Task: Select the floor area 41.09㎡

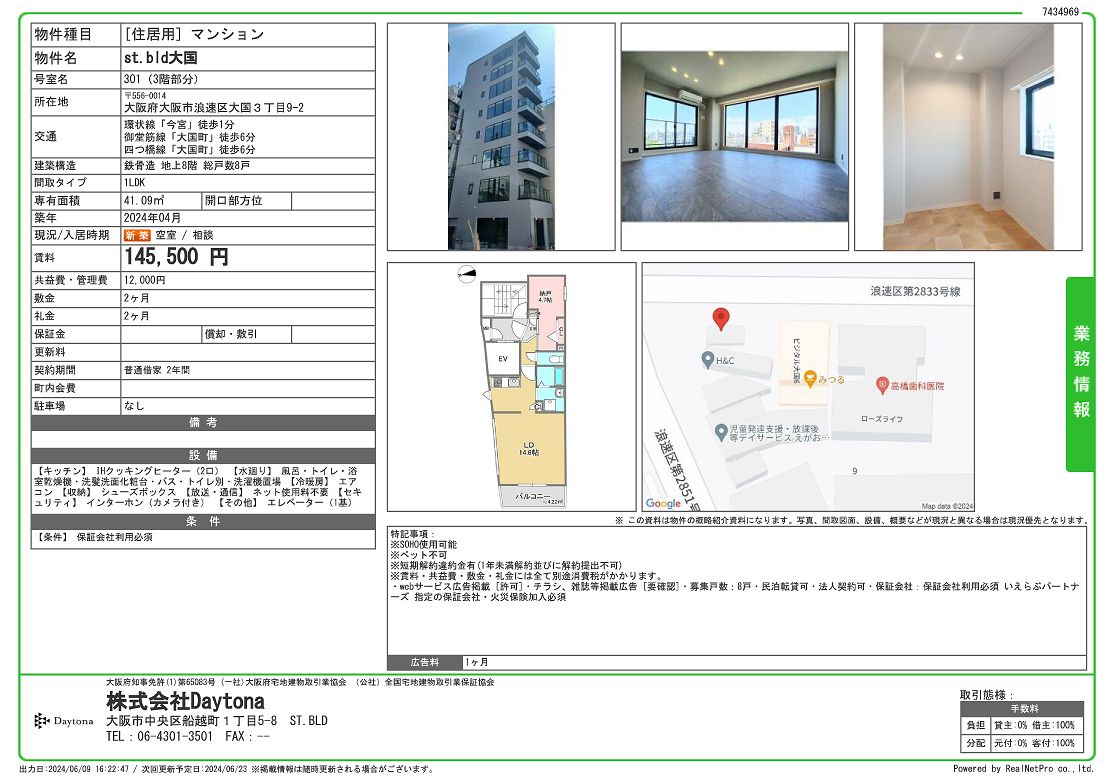Action: pyautogui.click(x=144, y=201)
